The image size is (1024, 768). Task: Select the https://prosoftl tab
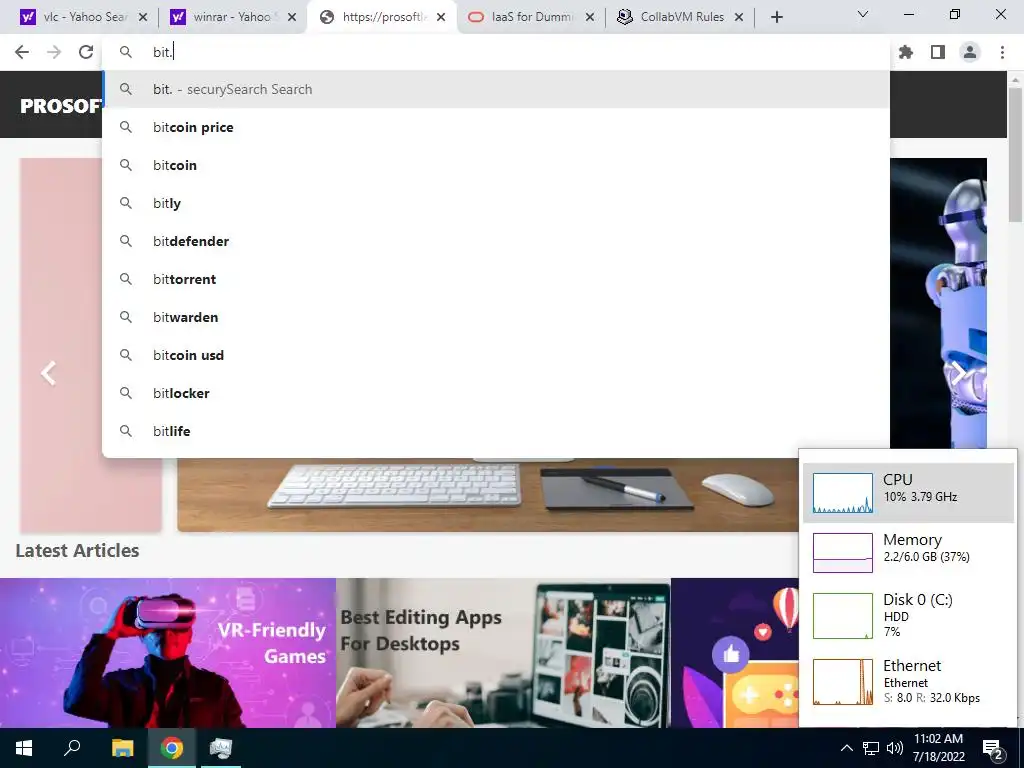click(382, 17)
